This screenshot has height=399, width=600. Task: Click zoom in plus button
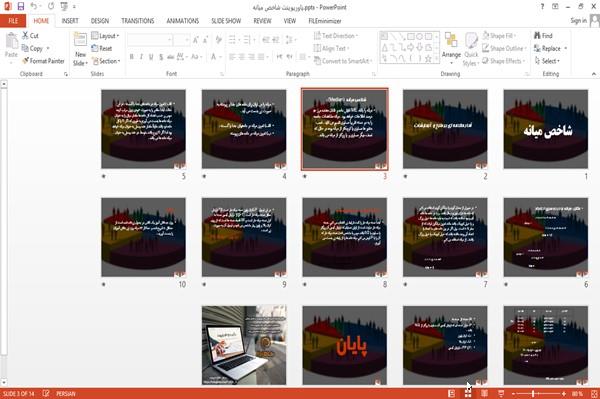coord(564,394)
